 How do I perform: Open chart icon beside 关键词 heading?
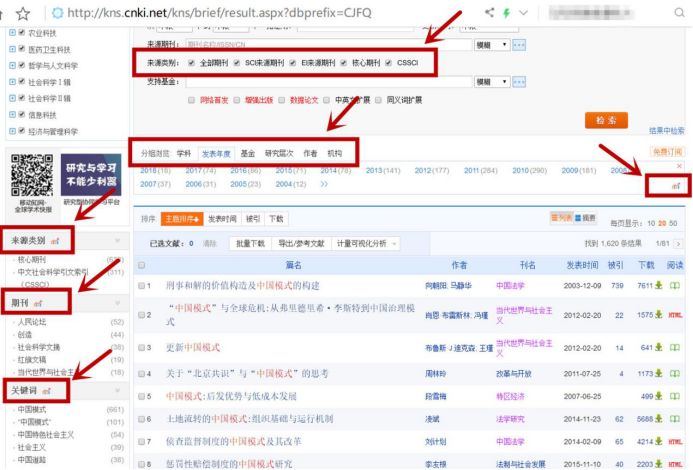point(46,391)
